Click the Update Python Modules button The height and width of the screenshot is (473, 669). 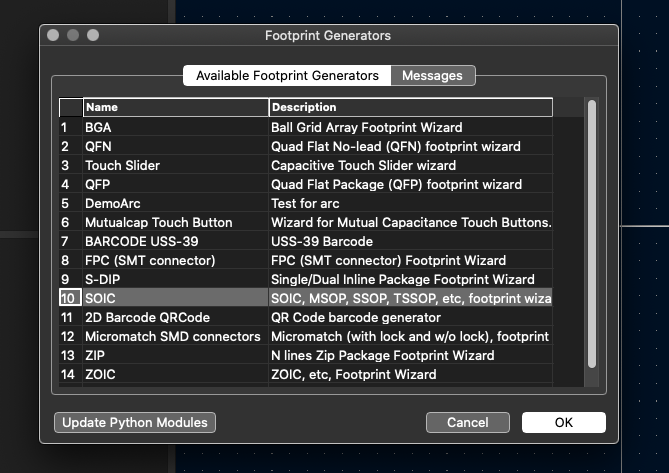tap(135, 422)
